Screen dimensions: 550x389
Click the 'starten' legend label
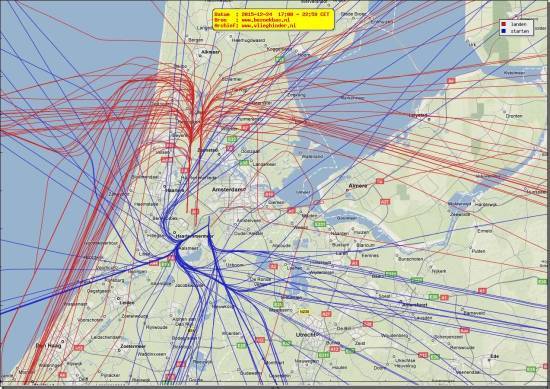point(519,31)
